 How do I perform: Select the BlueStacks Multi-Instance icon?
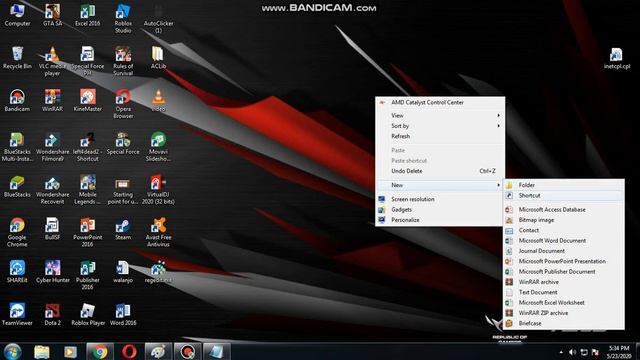click(17, 147)
